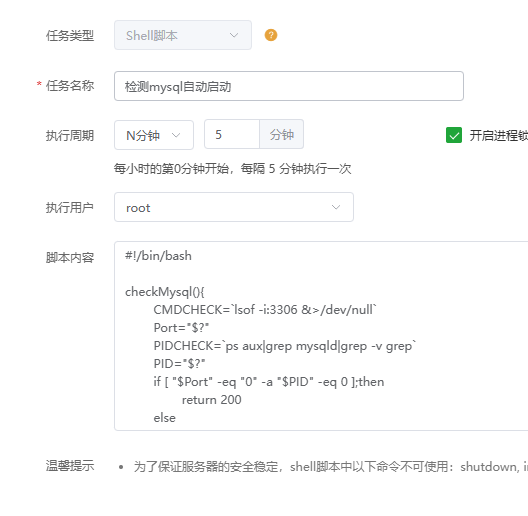
Task: Click the 分钟 unit label beside interval
Action: (x=282, y=134)
